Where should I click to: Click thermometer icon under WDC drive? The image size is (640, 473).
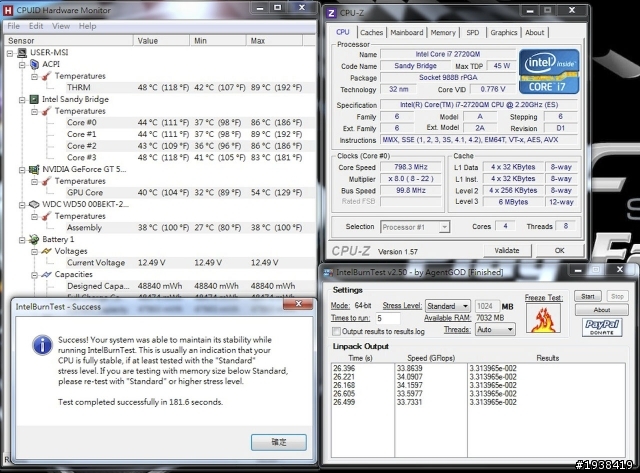pyautogui.click(x=47, y=216)
